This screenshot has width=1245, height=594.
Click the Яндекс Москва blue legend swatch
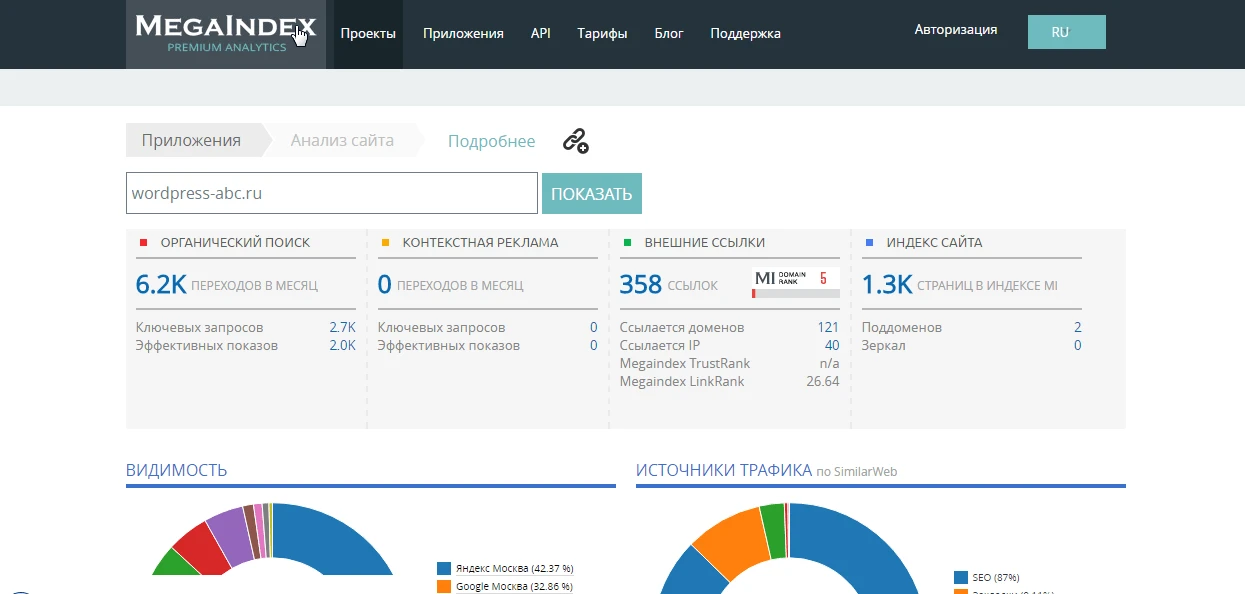pos(444,568)
